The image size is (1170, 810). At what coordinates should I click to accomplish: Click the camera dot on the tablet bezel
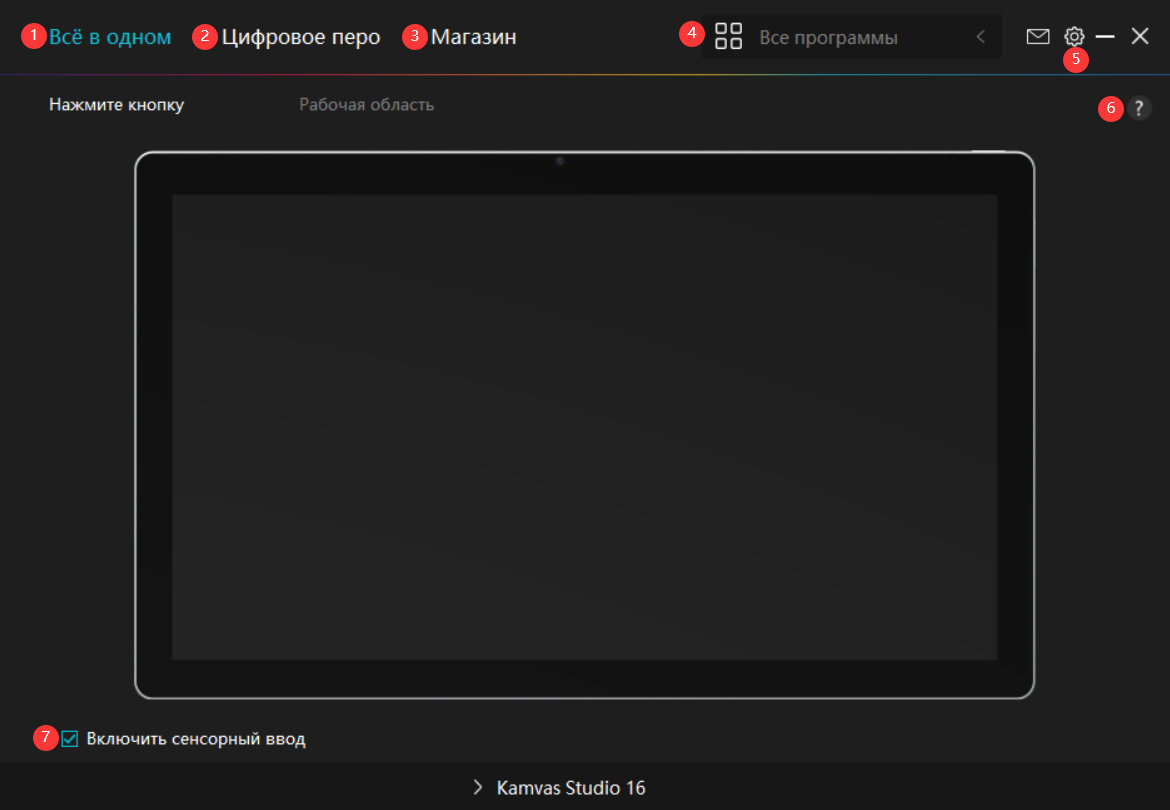pos(560,161)
